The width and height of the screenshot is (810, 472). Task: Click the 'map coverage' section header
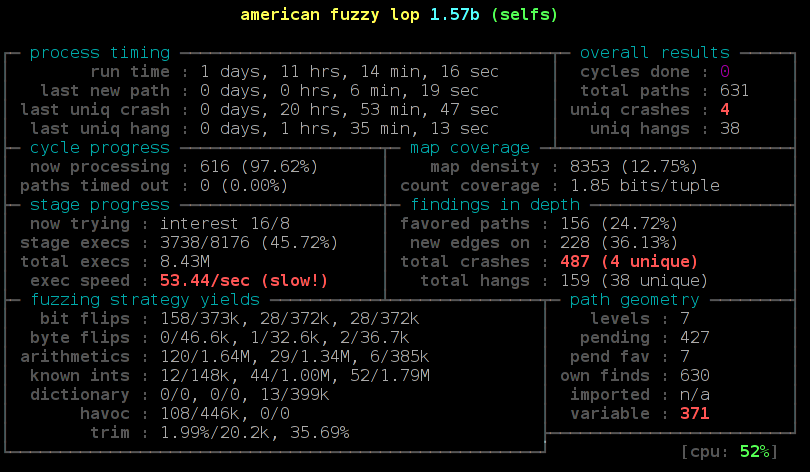point(470,148)
